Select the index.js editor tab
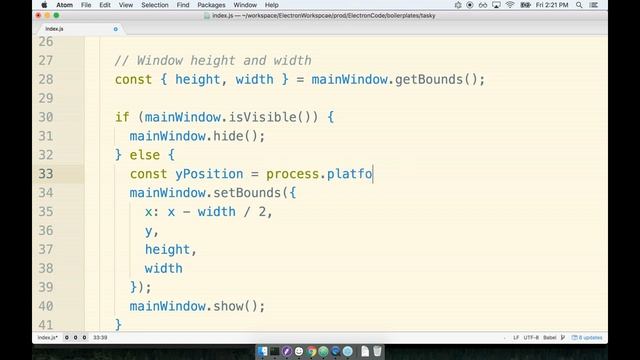Viewport: 640px width, 360px height. [x=80, y=29]
